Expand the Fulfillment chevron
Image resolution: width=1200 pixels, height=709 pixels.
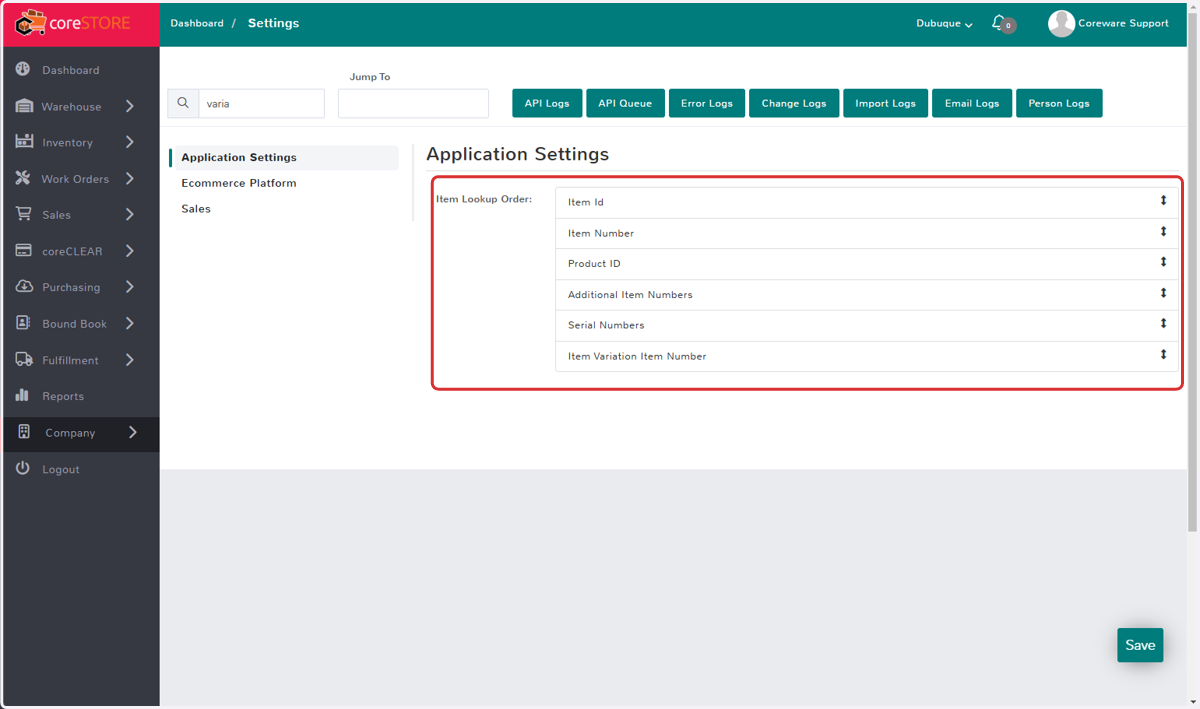tap(130, 359)
